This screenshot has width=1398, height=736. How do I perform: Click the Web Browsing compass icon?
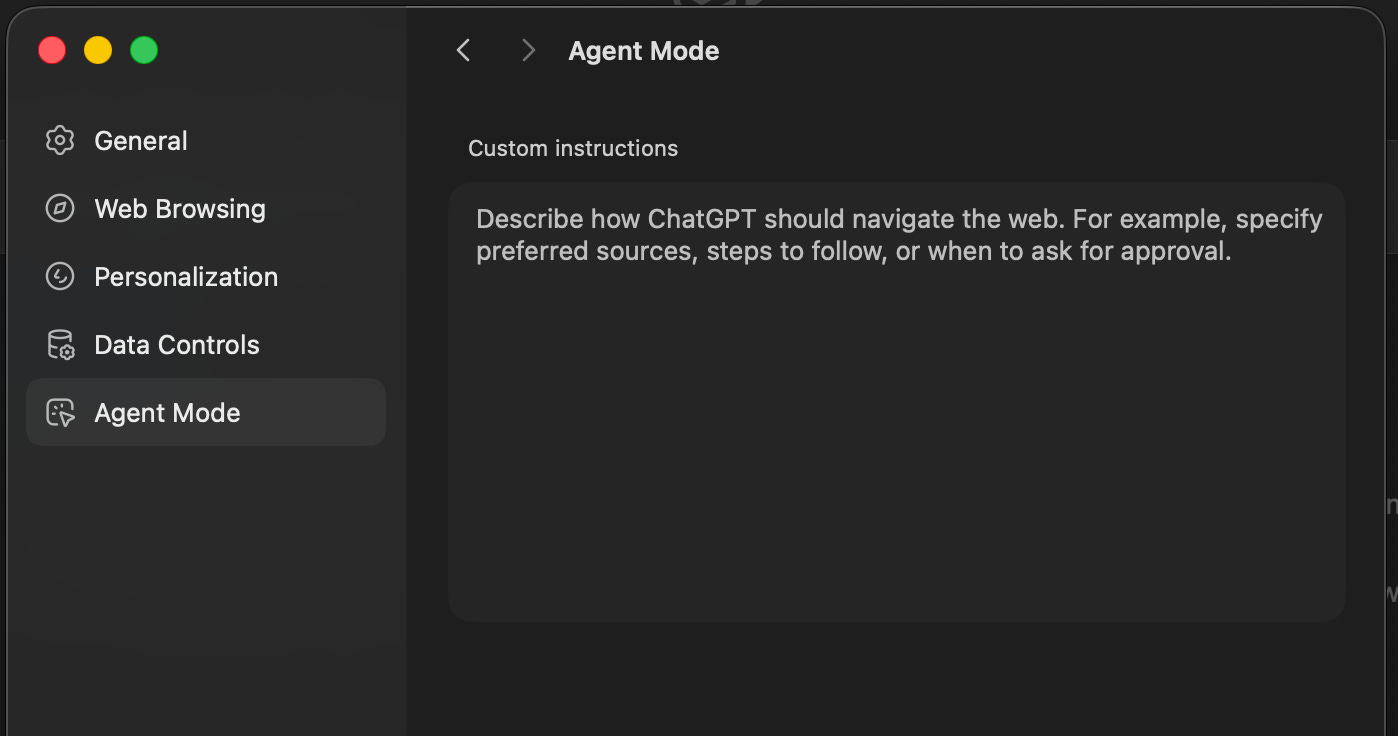pos(60,209)
